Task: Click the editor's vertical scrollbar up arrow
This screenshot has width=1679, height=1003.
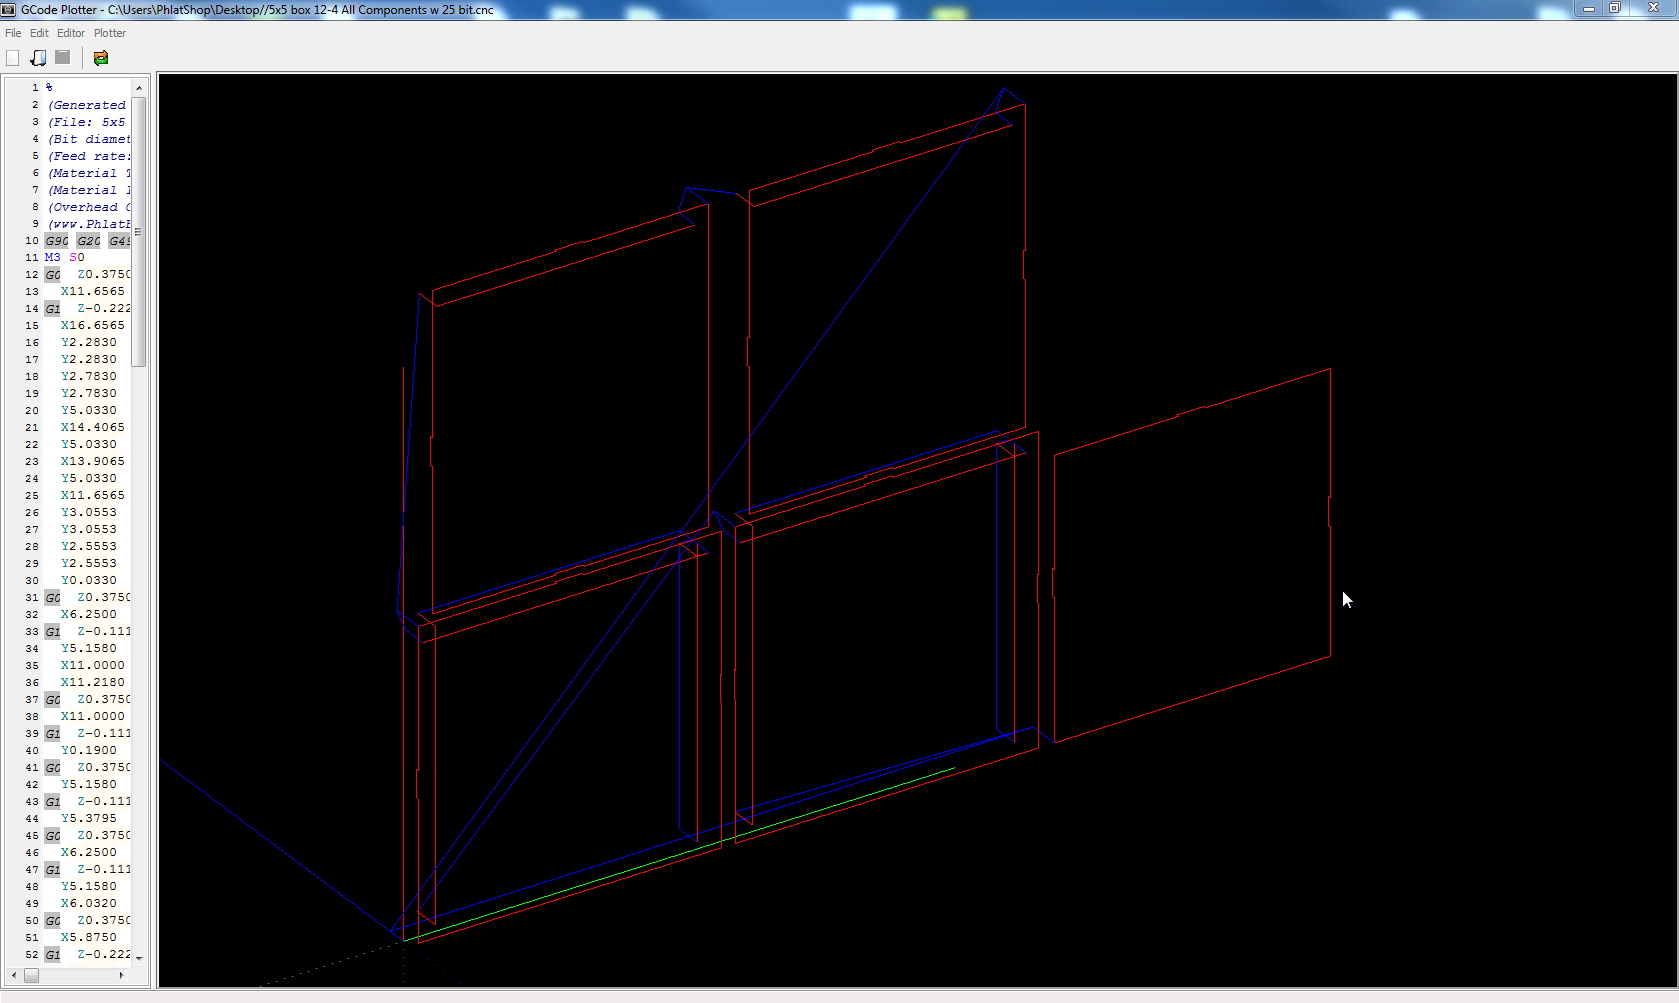Action: click(x=139, y=88)
